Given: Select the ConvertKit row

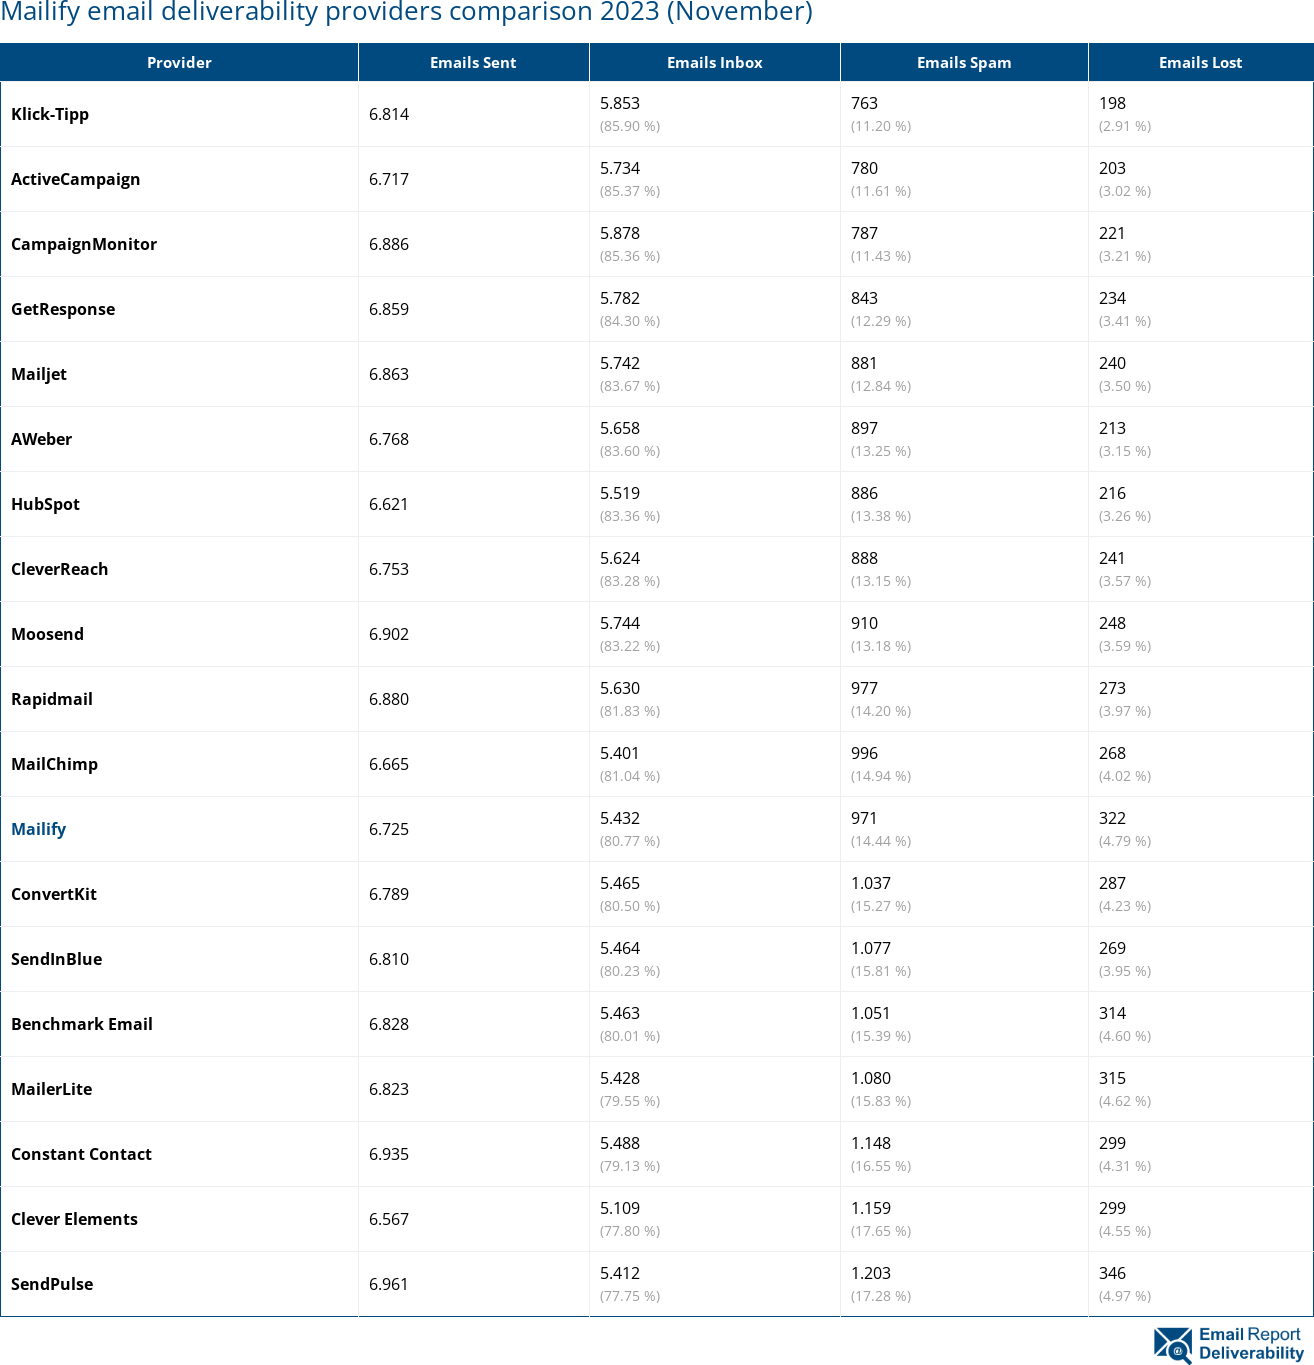Looking at the screenshot, I should (x=53, y=894).
